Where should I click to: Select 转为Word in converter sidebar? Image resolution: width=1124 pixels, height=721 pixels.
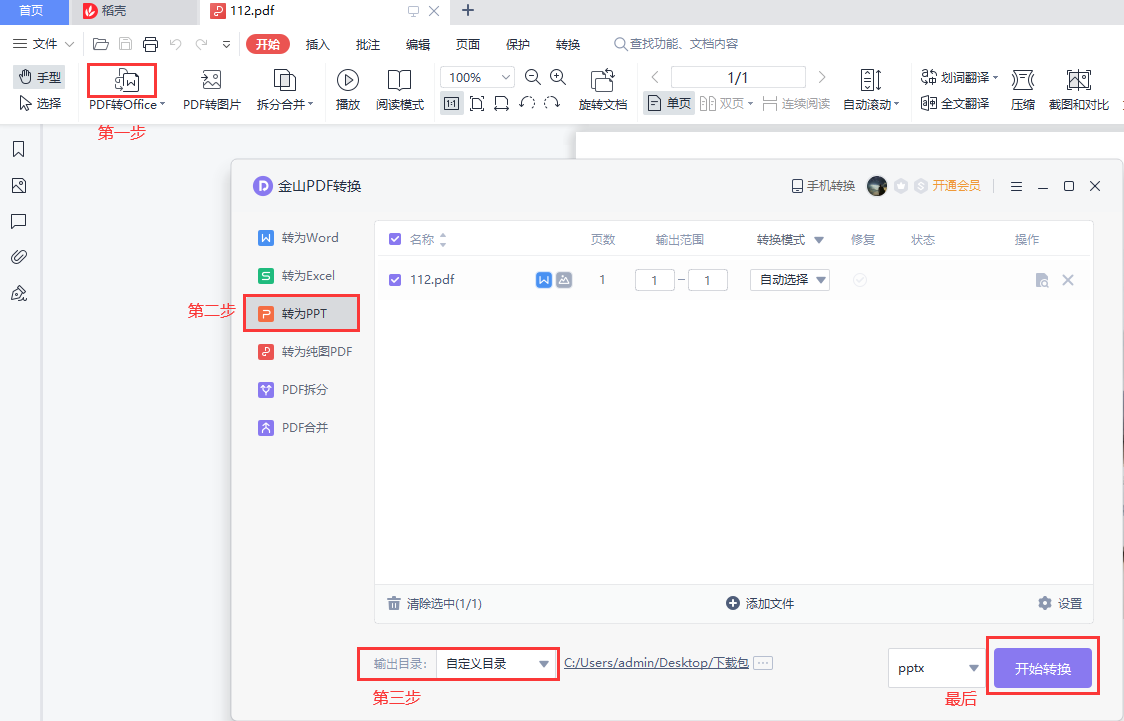tap(299, 237)
